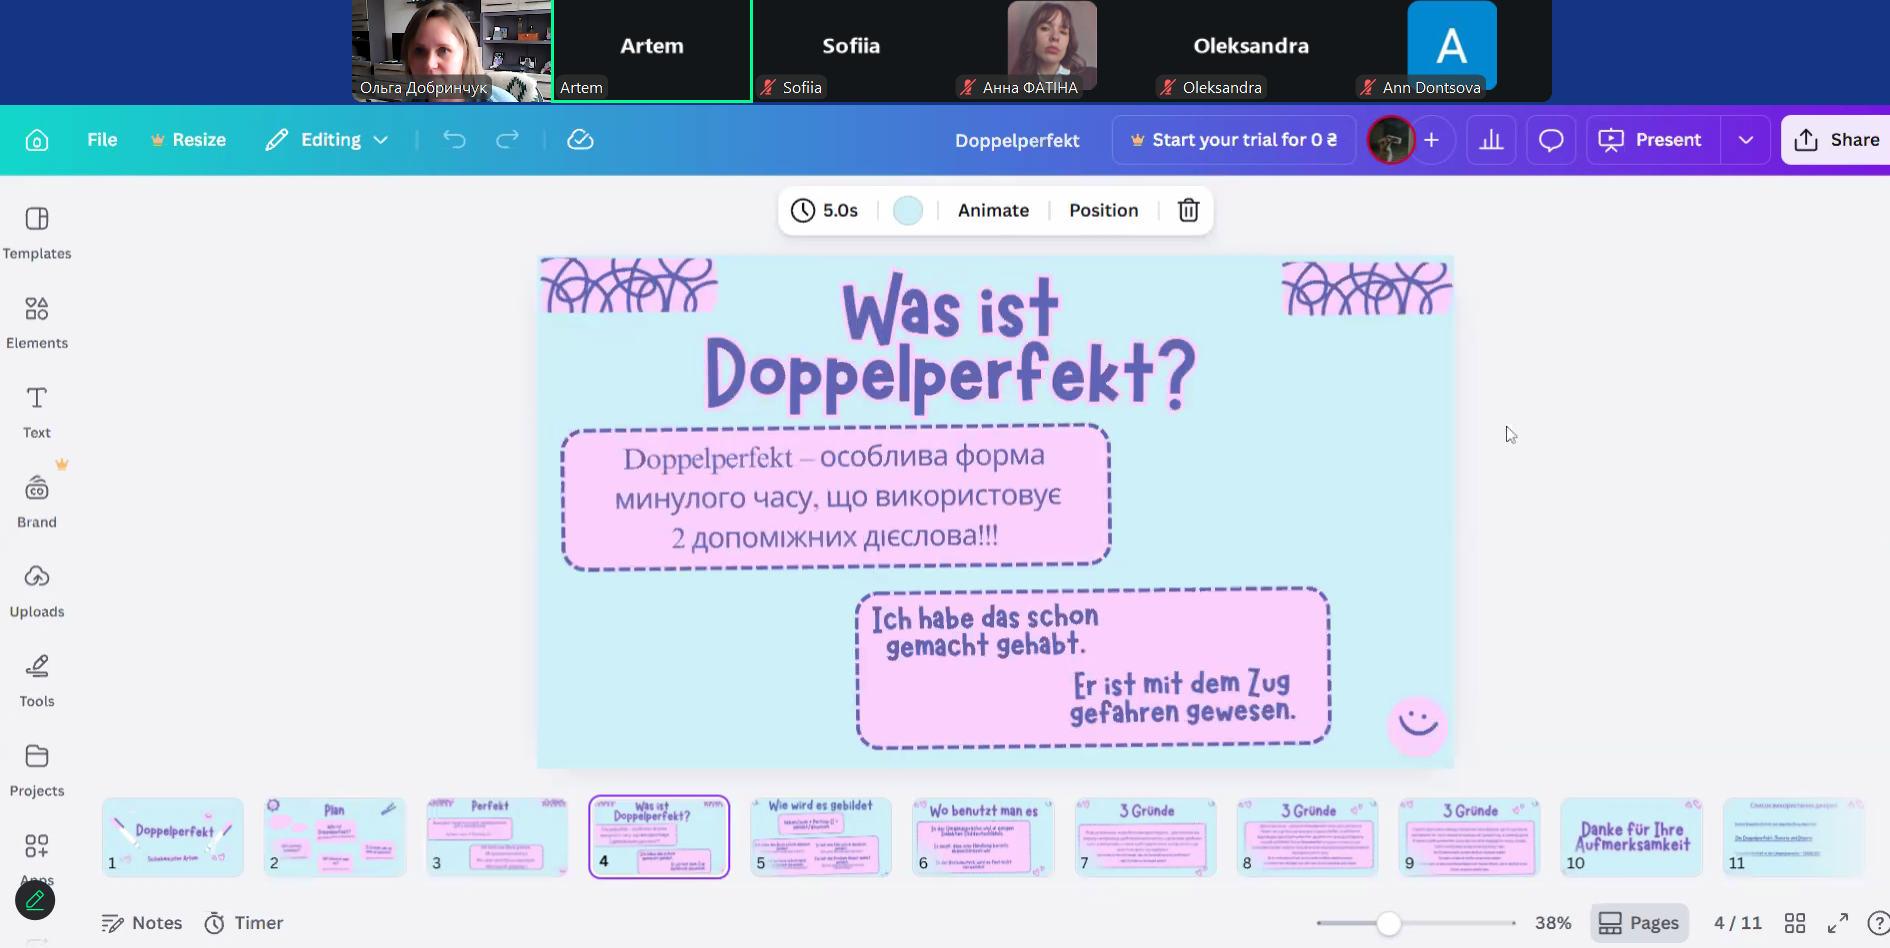Open the dropdown arrow beside Present
This screenshot has width=1890, height=948.
point(1746,140)
